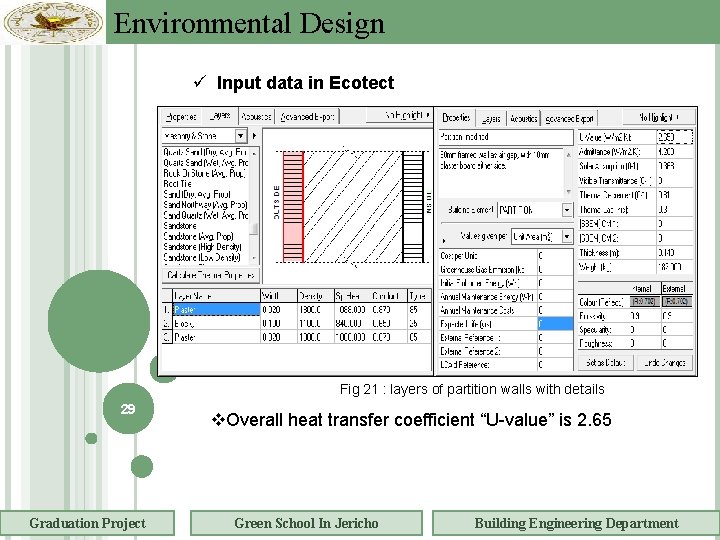The image size is (720, 540).
Task: Click Calculate Thermal Properties button
Action: coord(211,275)
